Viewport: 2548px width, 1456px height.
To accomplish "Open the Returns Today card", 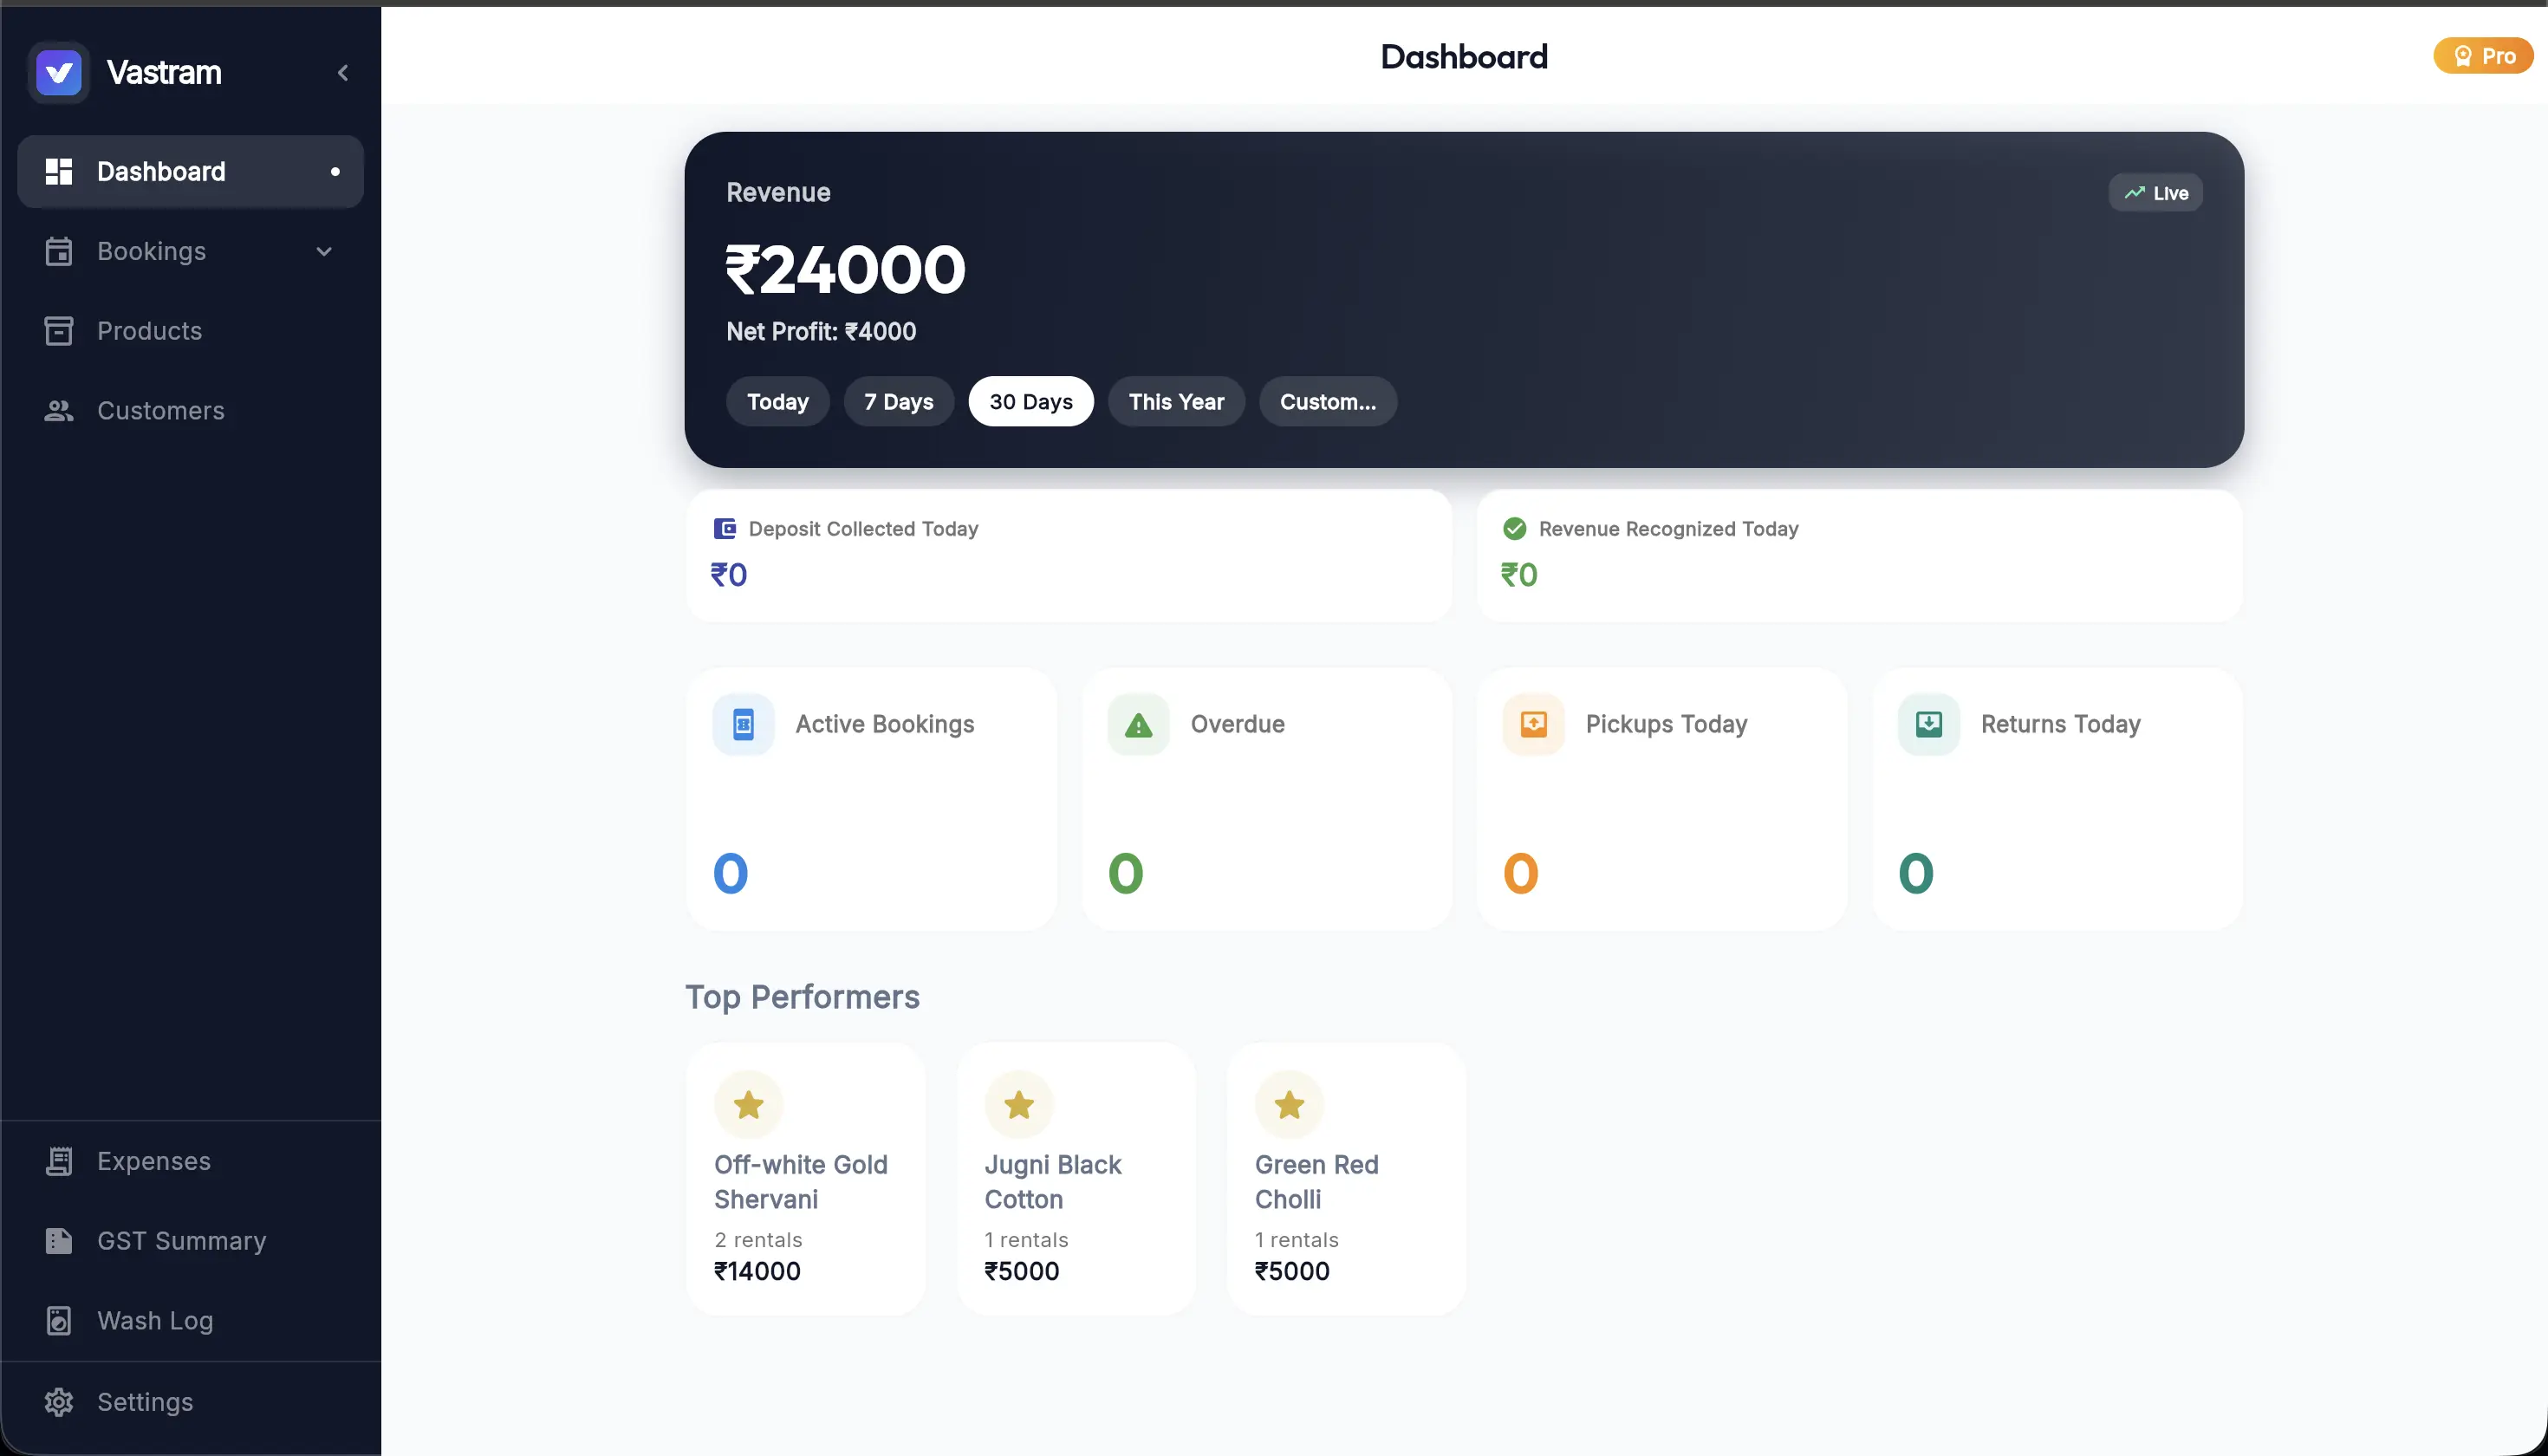I will [x=2057, y=799].
